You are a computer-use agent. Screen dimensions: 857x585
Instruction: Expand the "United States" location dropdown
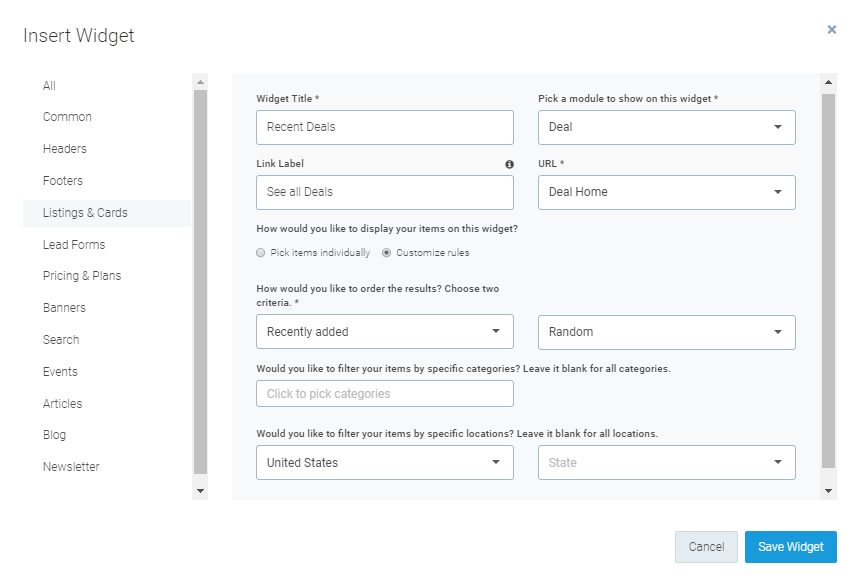384,462
